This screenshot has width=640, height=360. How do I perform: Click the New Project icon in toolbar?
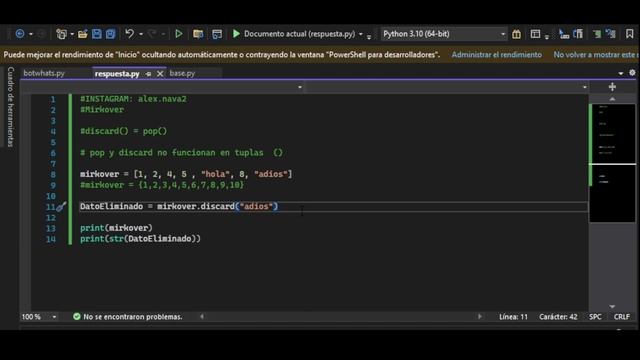pyautogui.click(x=61, y=34)
